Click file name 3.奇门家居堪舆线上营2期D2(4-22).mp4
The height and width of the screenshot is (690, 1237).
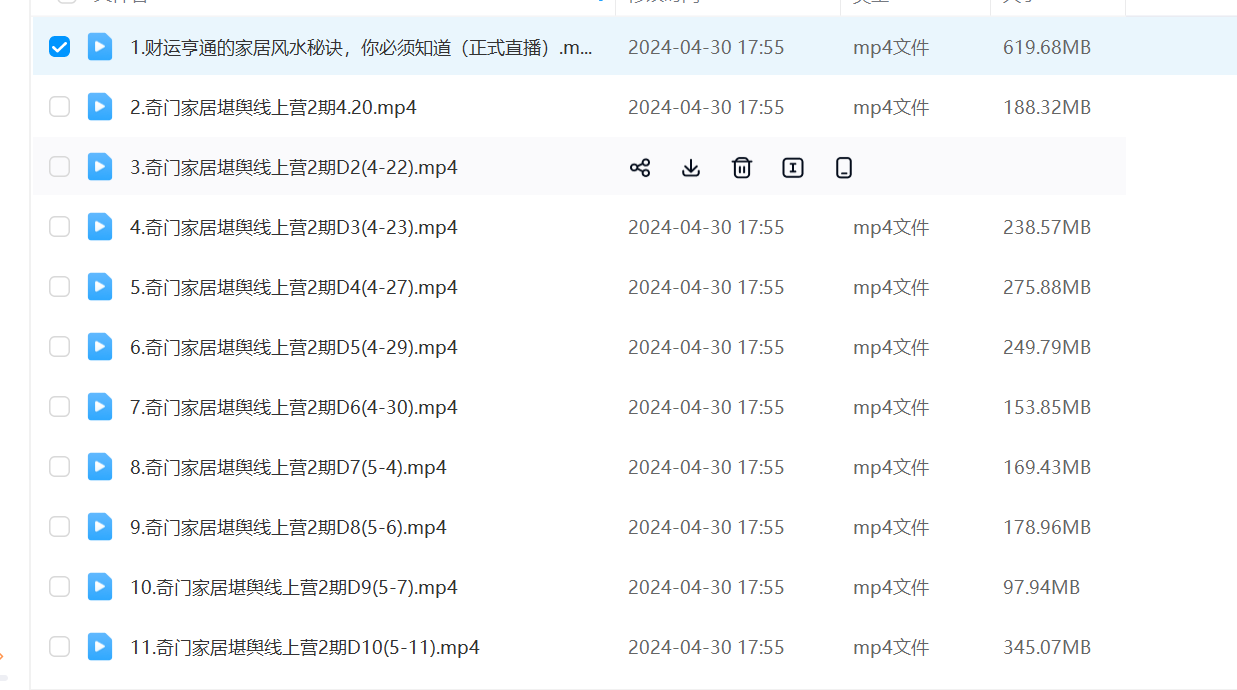point(293,167)
